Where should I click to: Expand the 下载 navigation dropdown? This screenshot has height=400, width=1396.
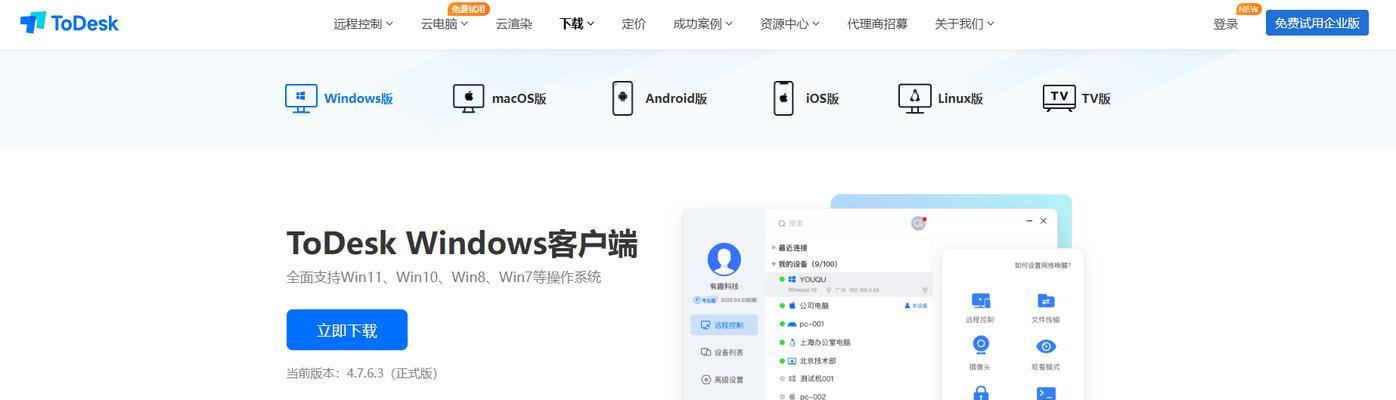[x=577, y=24]
